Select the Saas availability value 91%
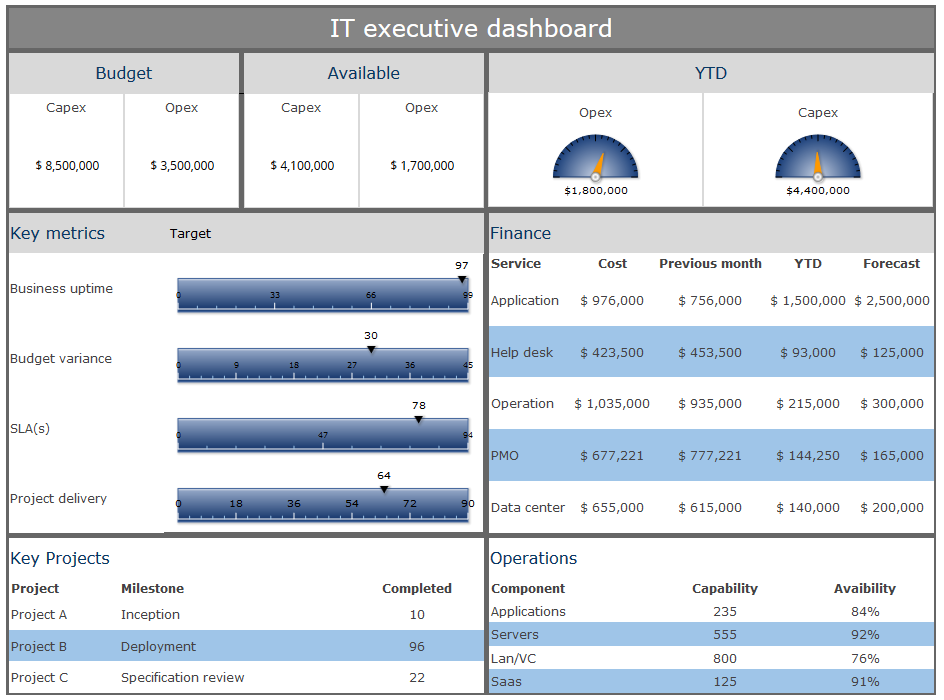The image size is (944, 700). [x=865, y=682]
